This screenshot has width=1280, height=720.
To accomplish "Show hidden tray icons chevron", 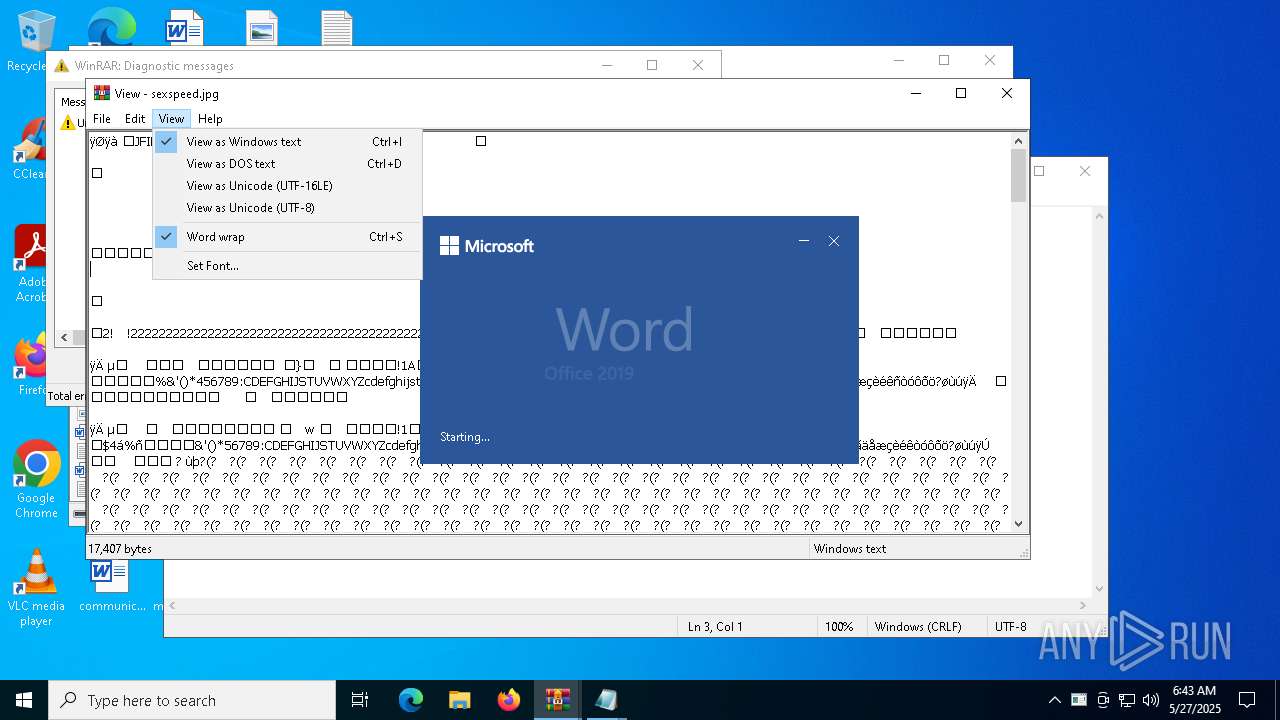I will [x=1054, y=700].
